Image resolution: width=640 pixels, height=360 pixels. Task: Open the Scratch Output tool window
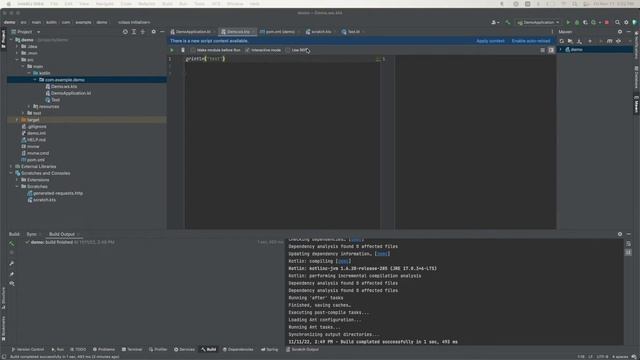tap(302, 350)
